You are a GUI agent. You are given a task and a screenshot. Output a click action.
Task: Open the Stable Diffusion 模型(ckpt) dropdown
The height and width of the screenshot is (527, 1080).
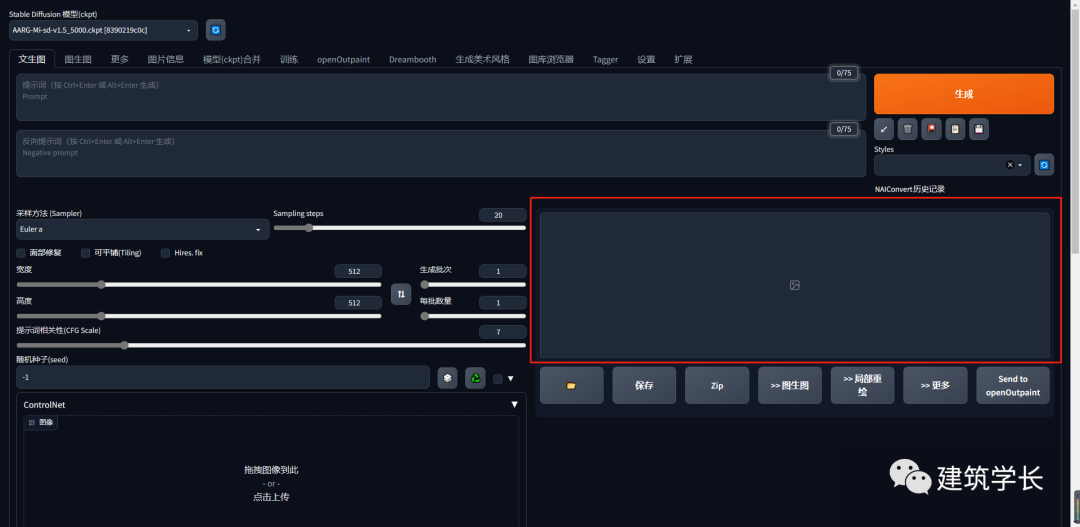coord(103,30)
